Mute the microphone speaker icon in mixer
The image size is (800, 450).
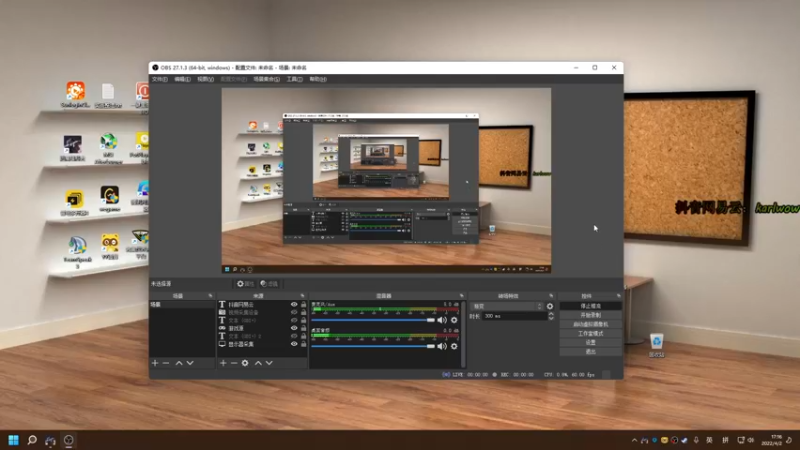coord(442,320)
